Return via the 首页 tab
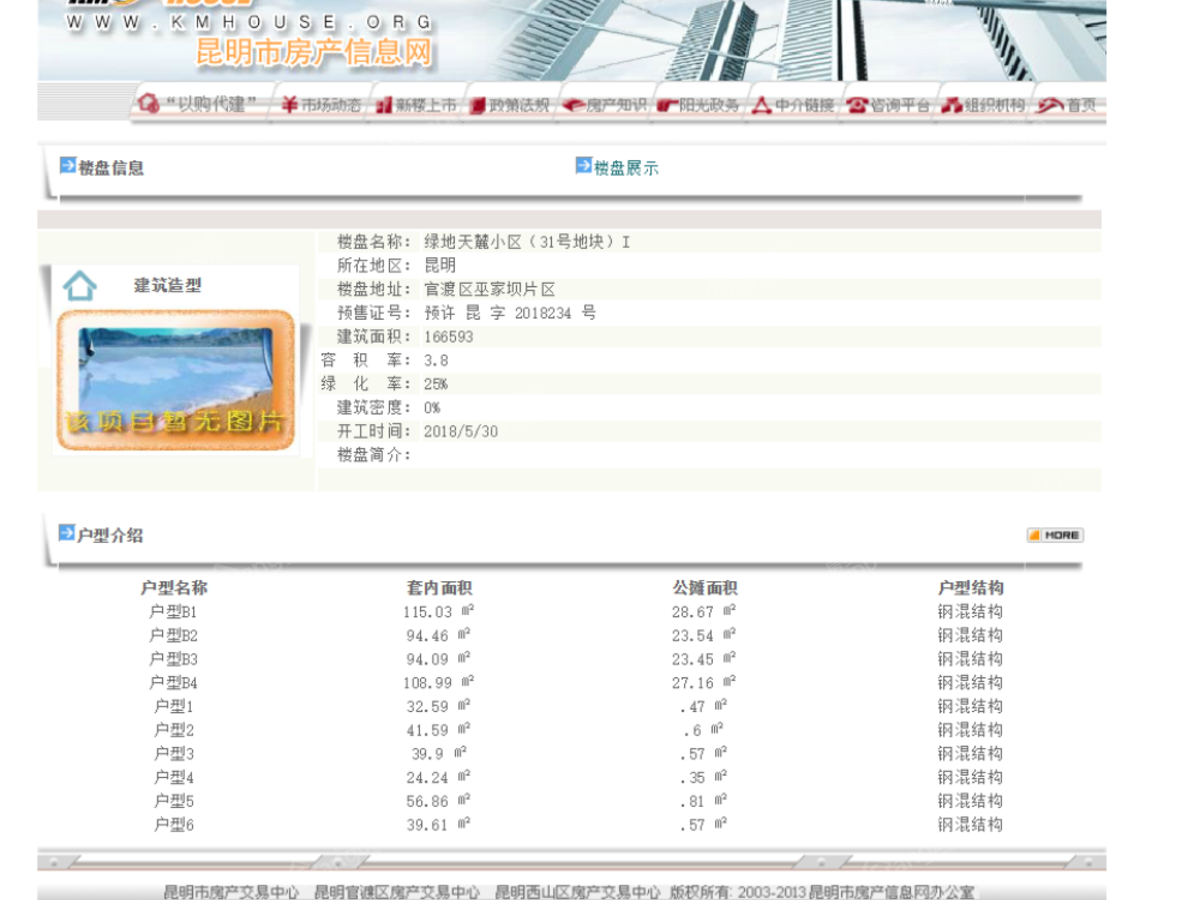 point(1066,104)
